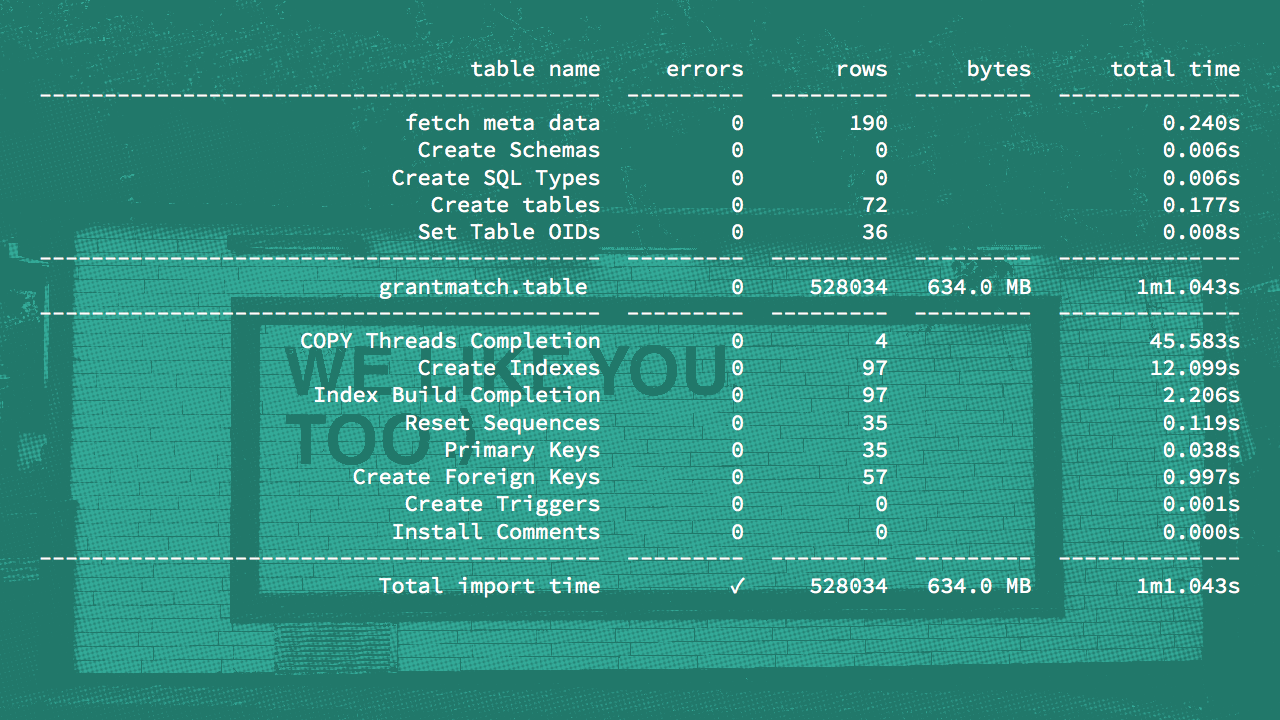Select the 'Create Indexes' row label
The height and width of the screenshot is (720, 1280).
508,368
